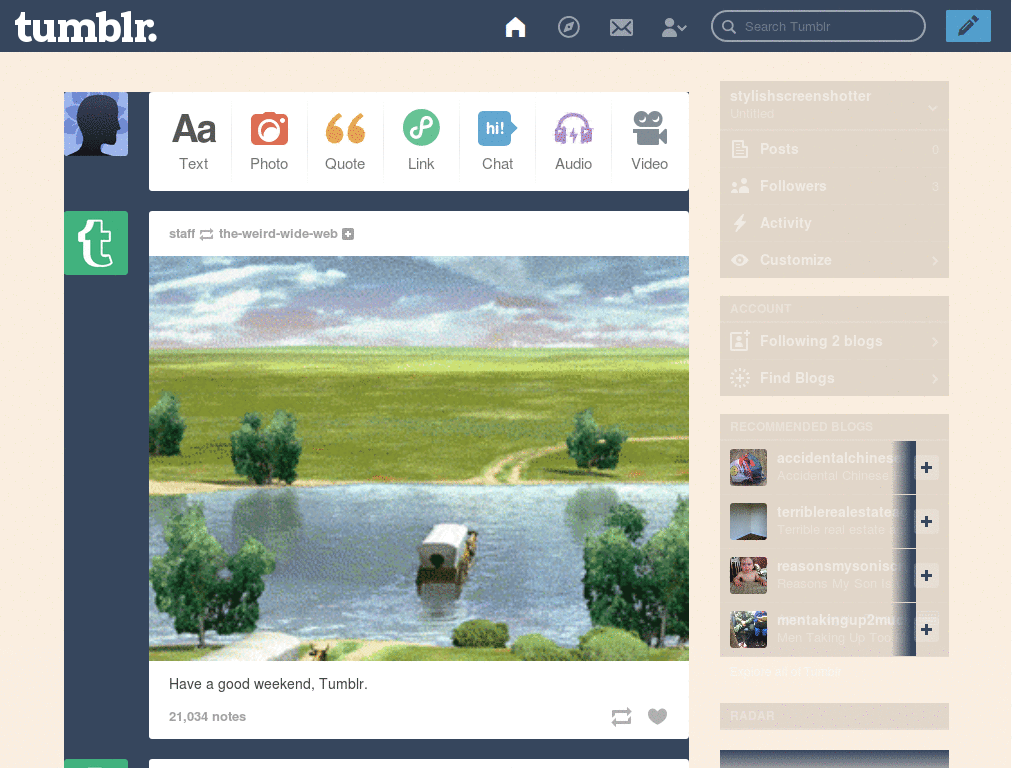
Task: Click the reasonsmysoniscrying baby avatar
Action: 748,575
